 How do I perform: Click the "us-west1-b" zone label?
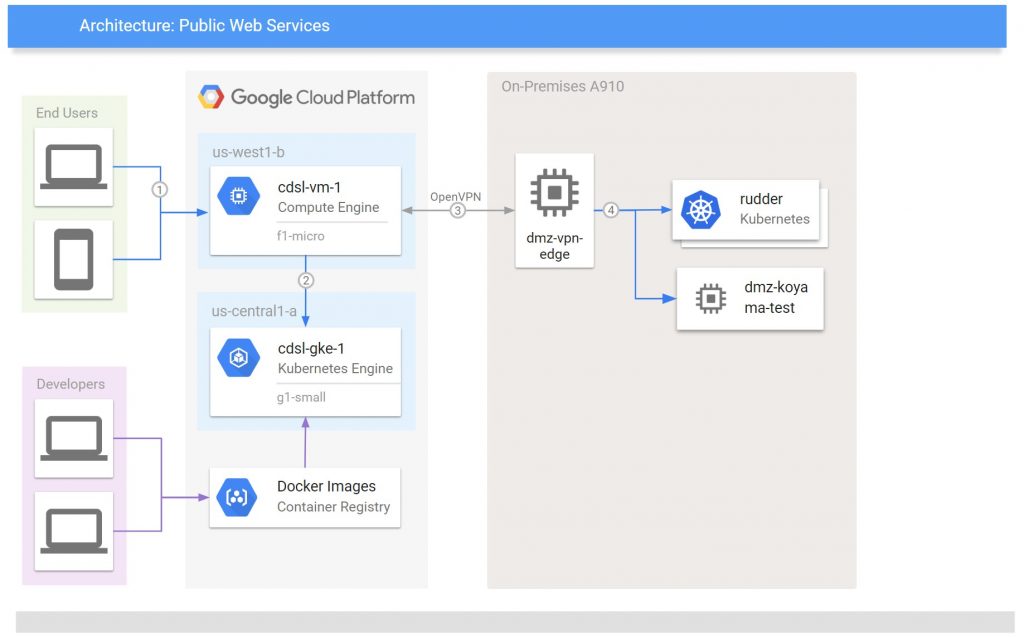point(248,152)
